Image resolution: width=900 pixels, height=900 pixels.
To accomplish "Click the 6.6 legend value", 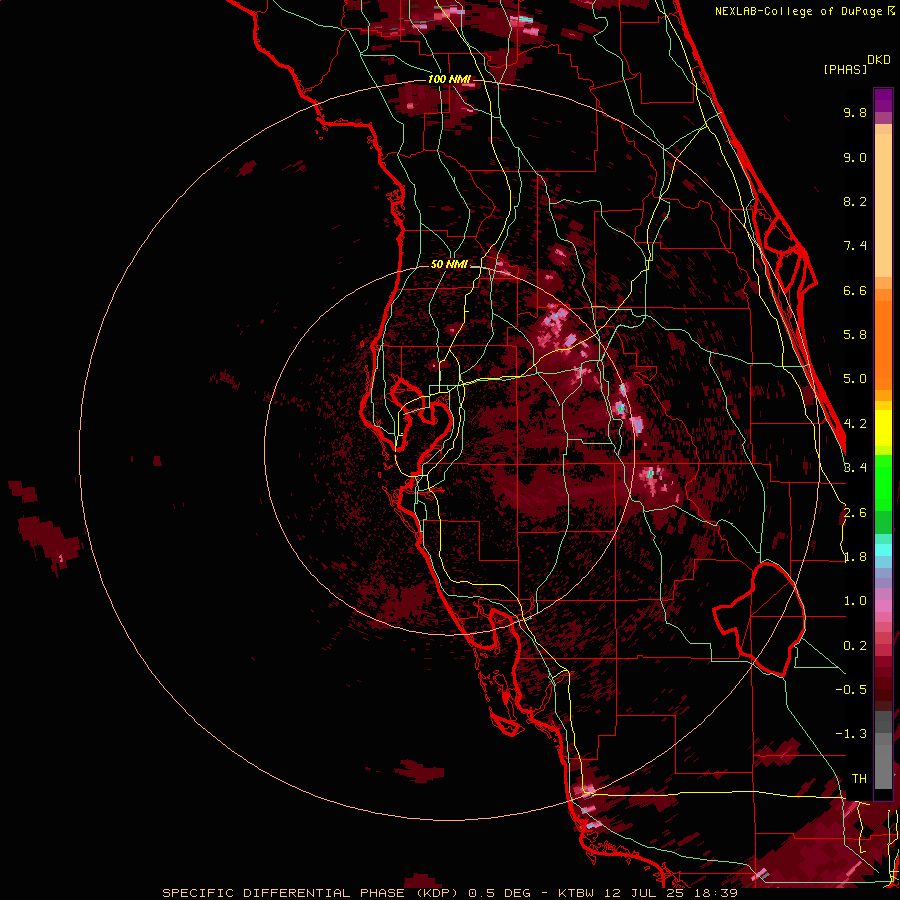I will tap(855, 290).
